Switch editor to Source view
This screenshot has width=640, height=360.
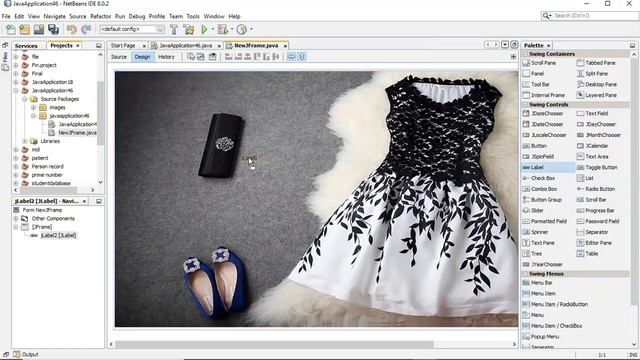click(119, 57)
